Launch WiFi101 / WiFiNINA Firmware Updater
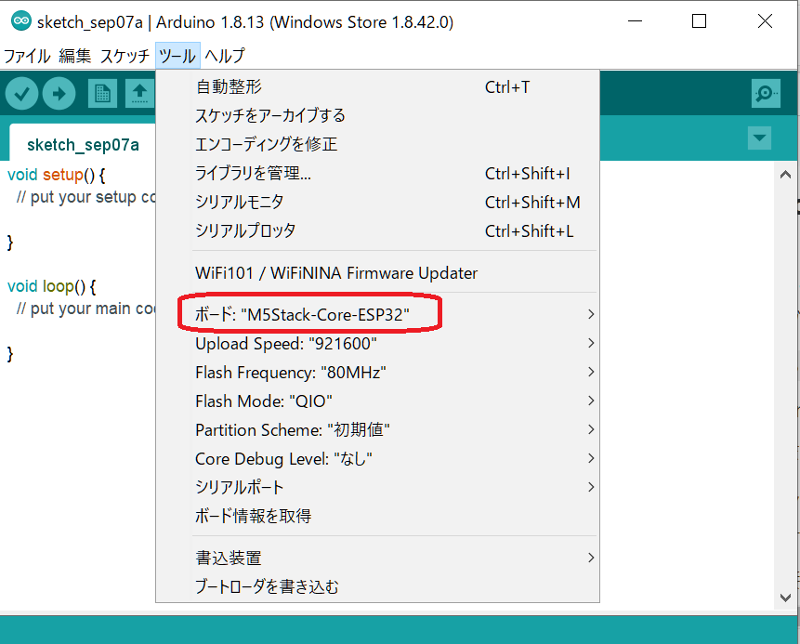 pyautogui.click(x=378, y=273)
